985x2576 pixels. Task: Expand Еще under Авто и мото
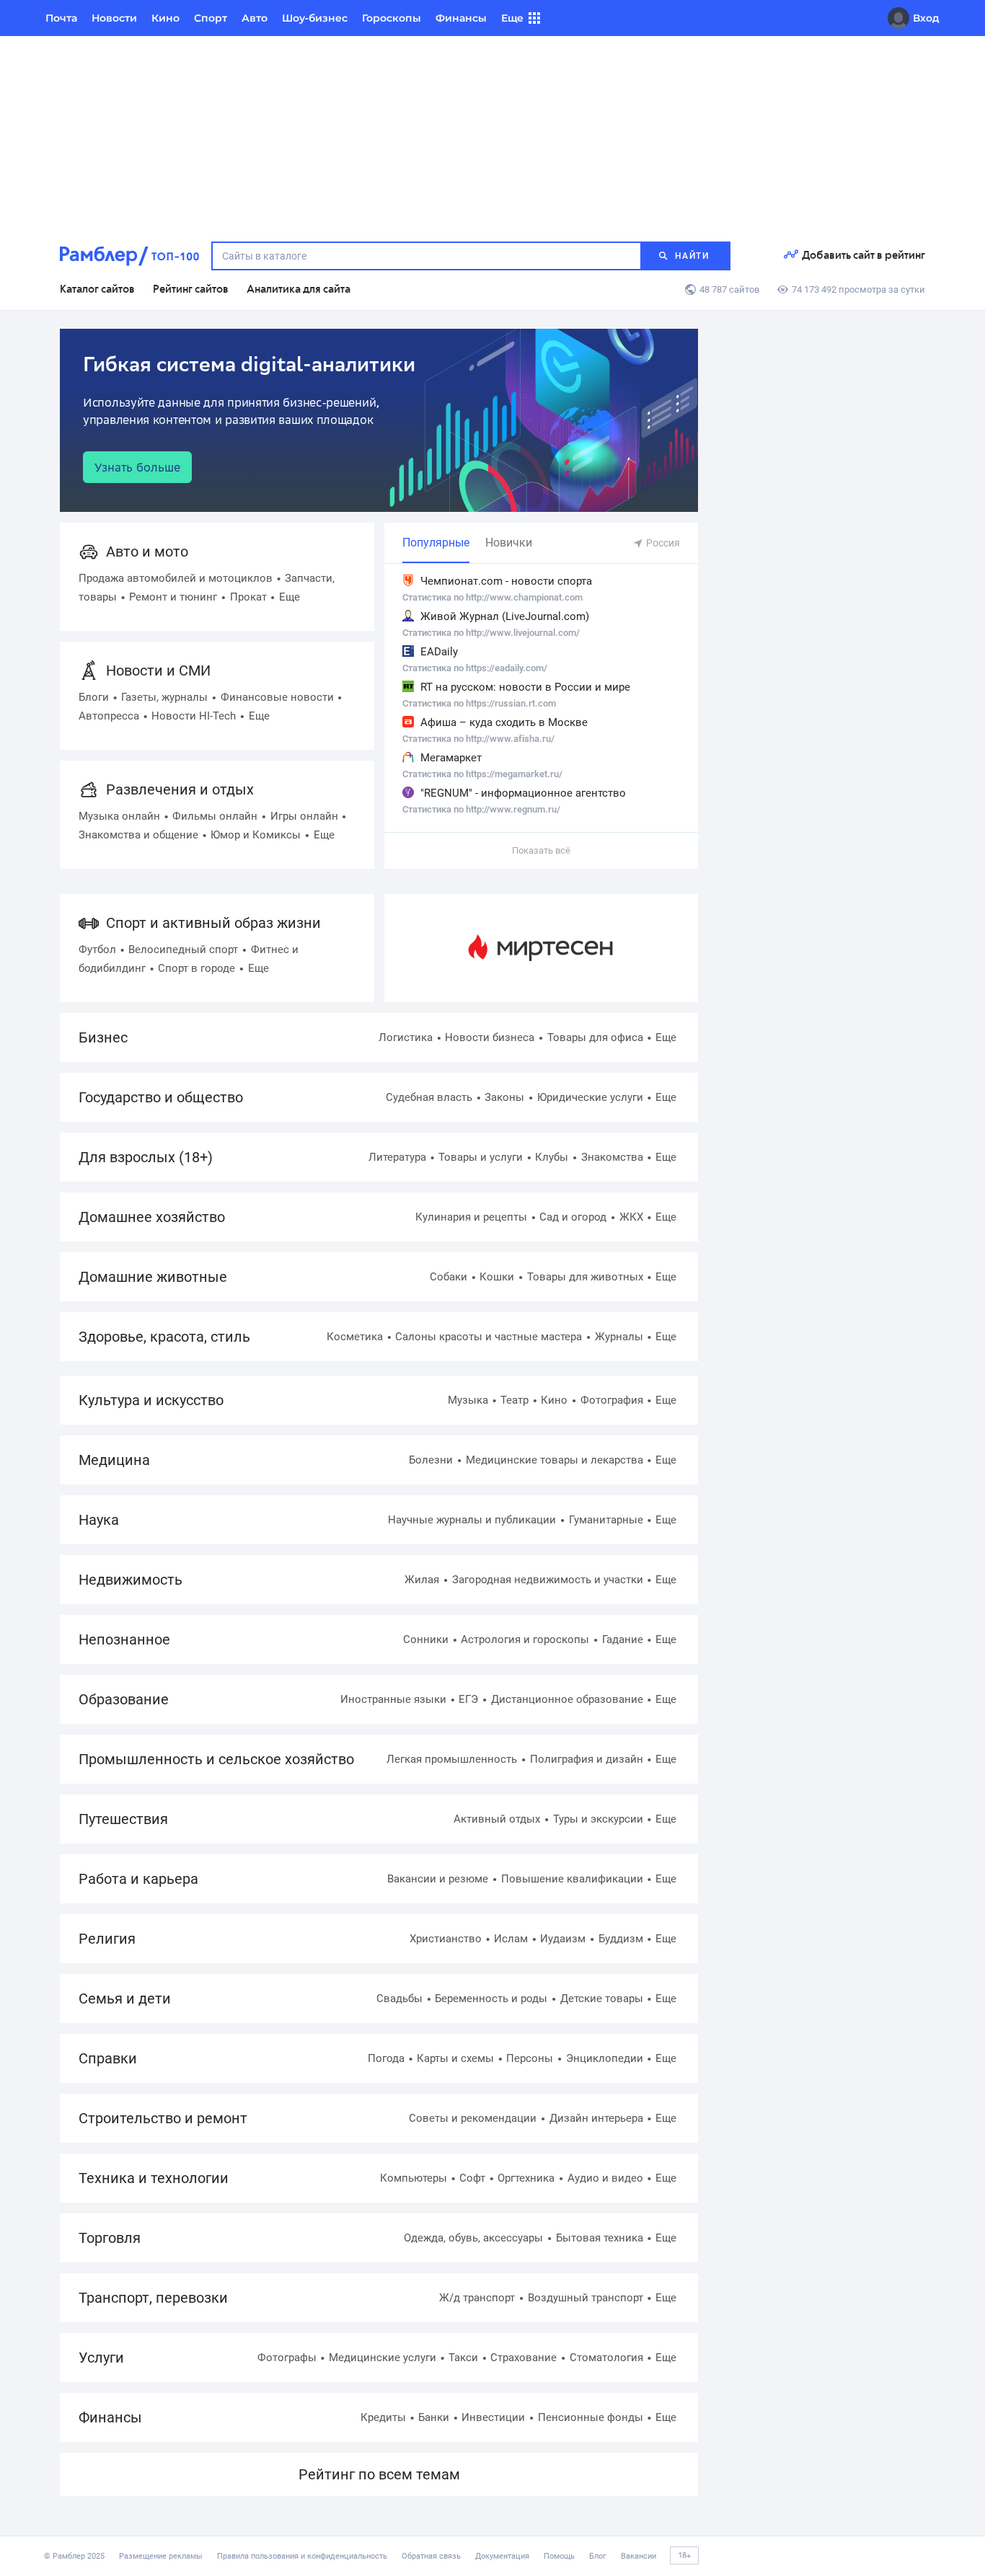289,597
